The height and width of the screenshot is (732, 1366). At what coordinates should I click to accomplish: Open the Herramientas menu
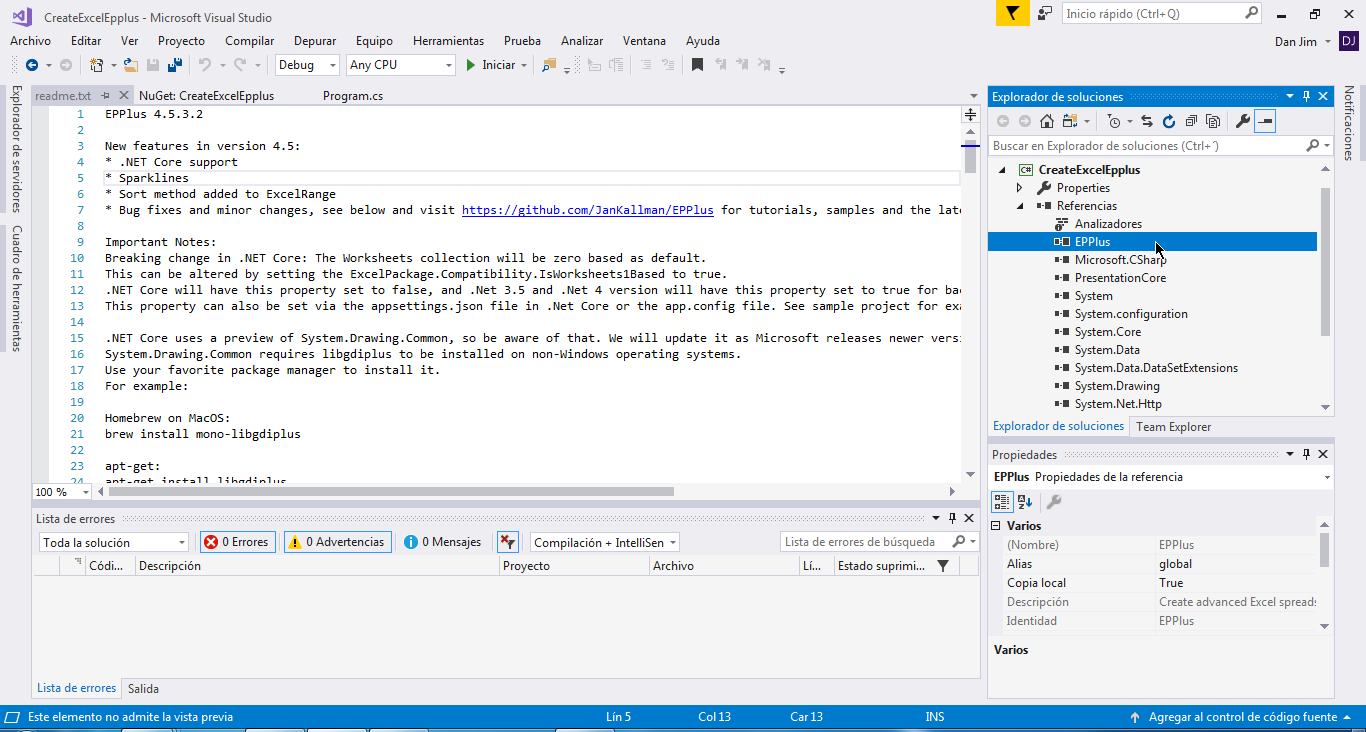tap(448, 41)
